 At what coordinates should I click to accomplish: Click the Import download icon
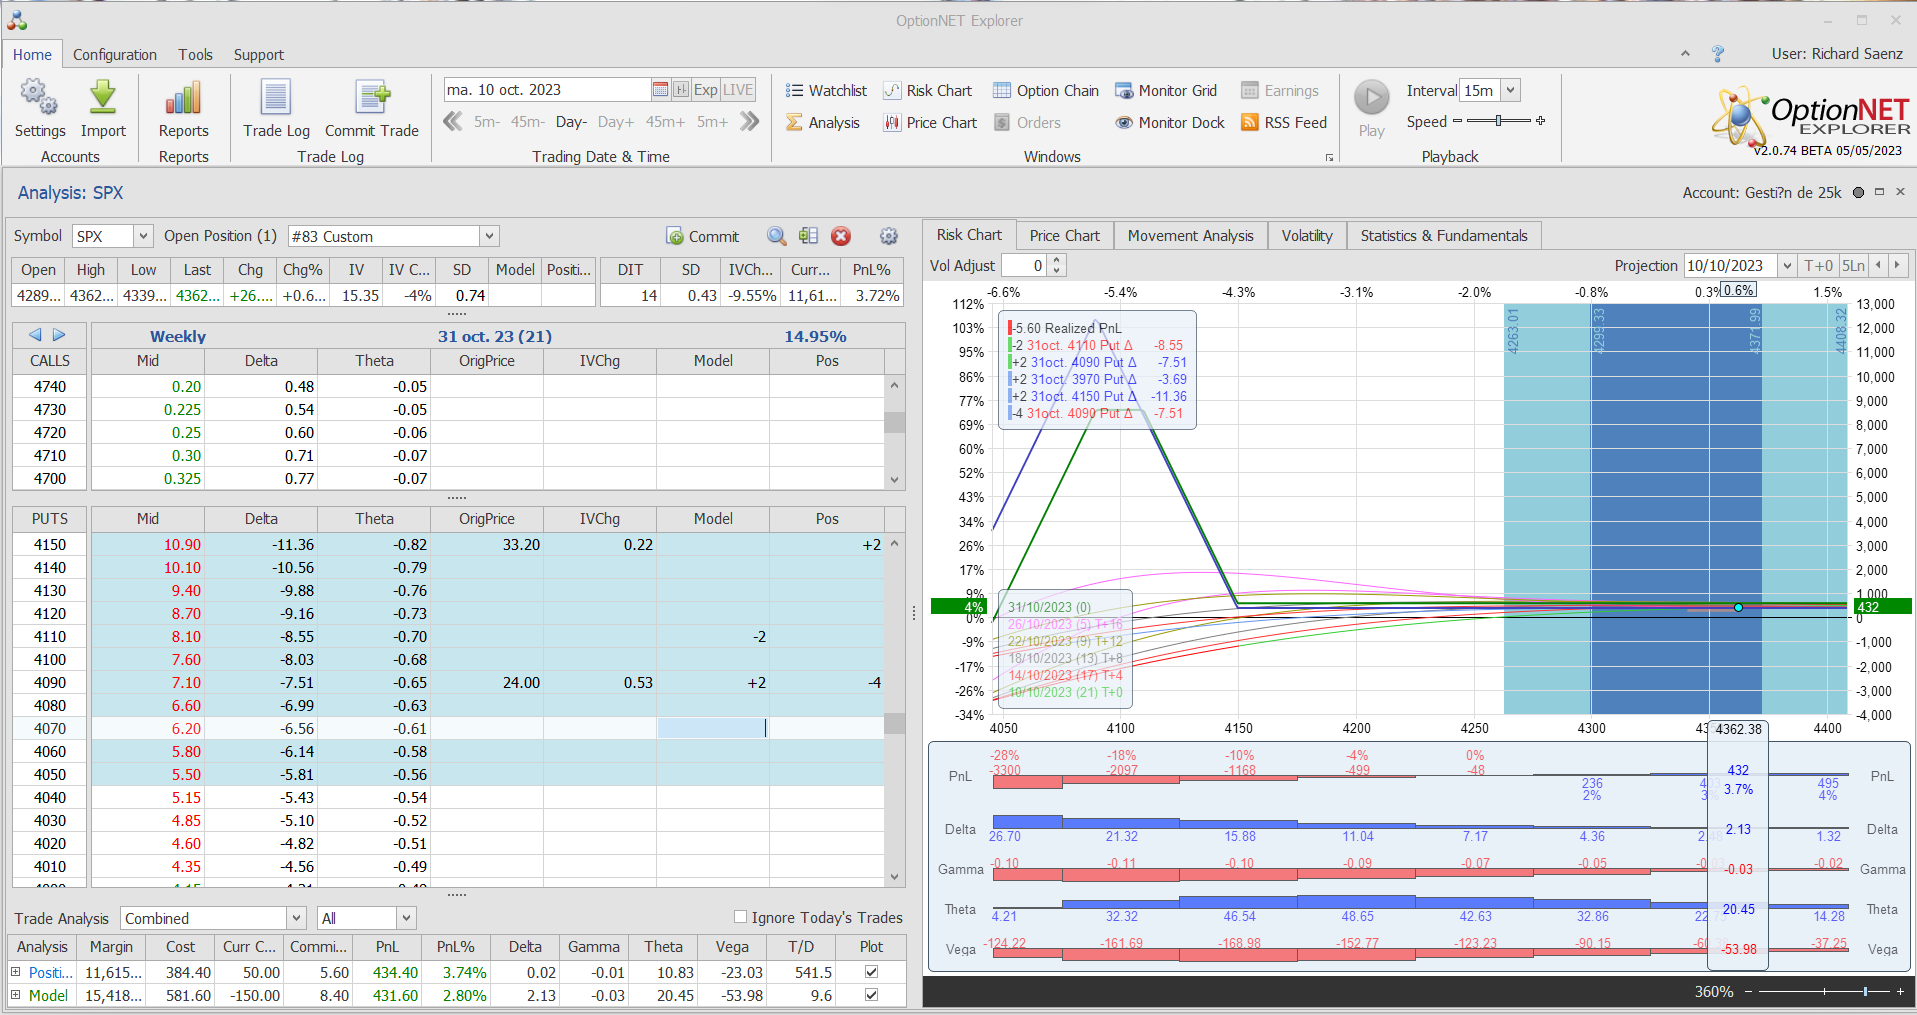(103, 98)
